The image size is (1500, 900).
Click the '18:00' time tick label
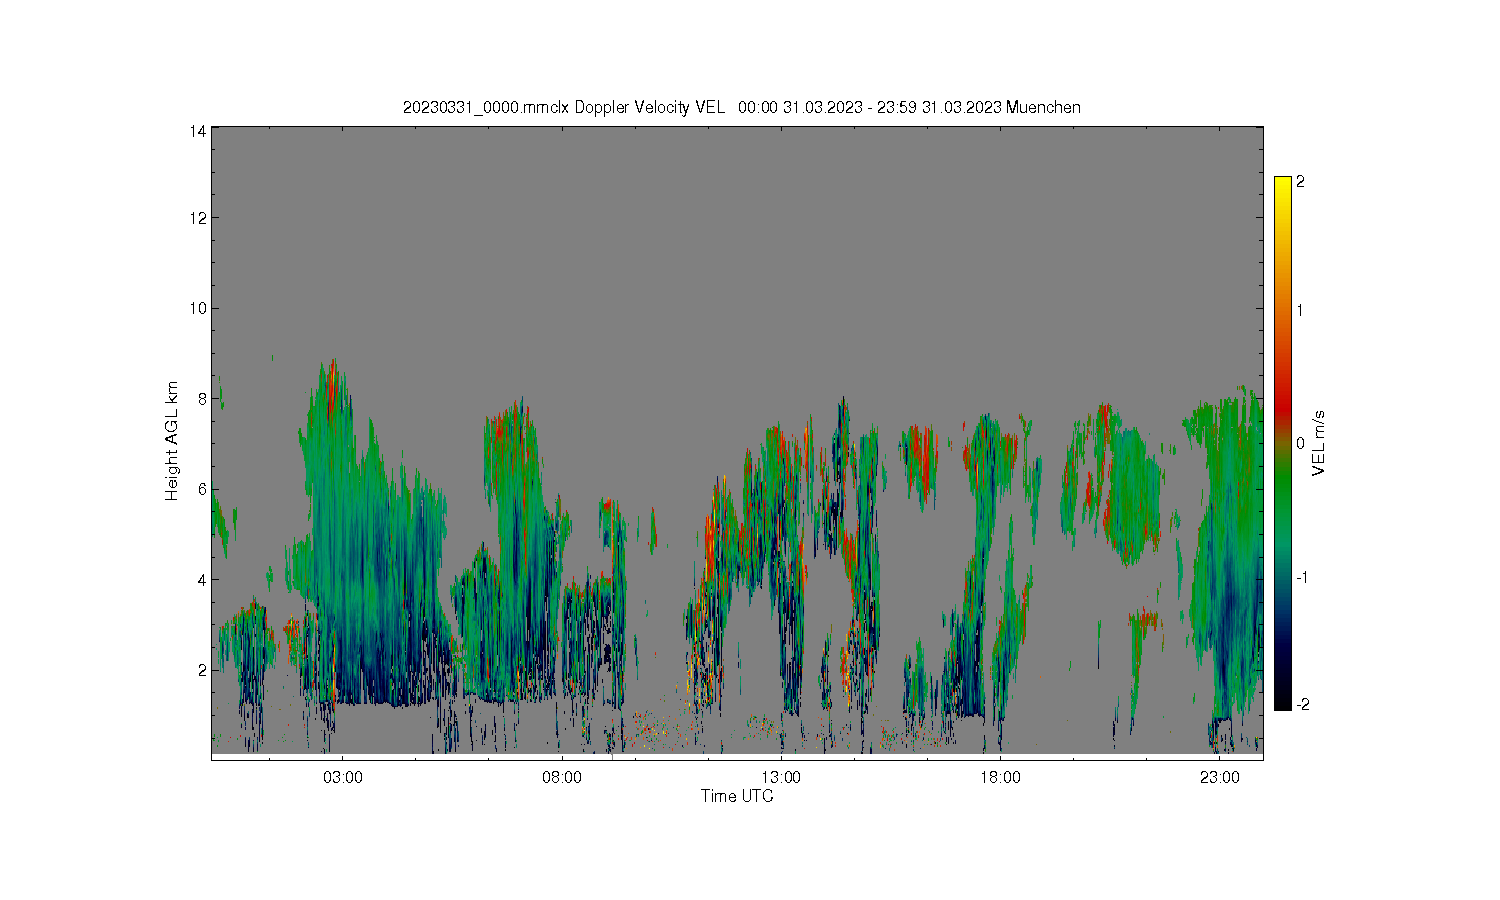pyautogui.click(x=1000, y=778)
